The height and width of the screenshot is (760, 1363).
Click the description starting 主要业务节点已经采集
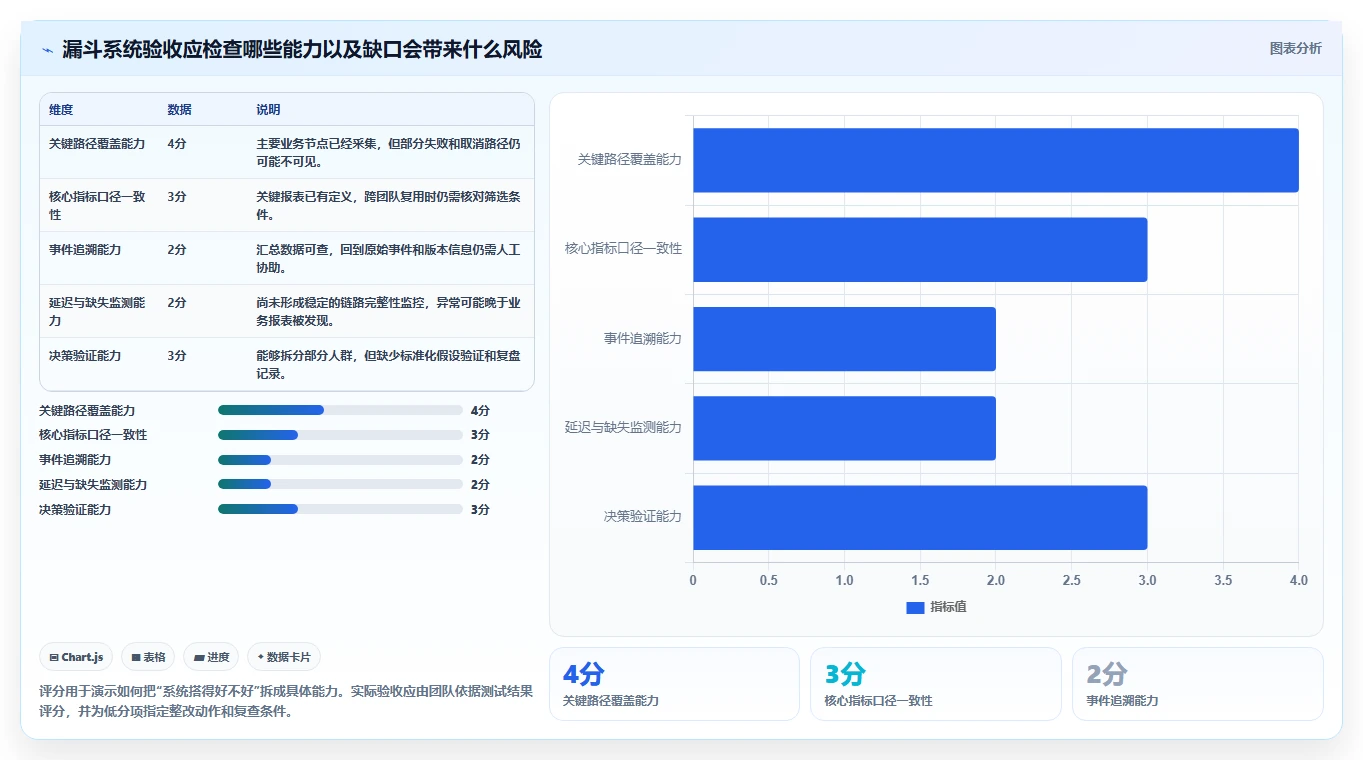388,152
